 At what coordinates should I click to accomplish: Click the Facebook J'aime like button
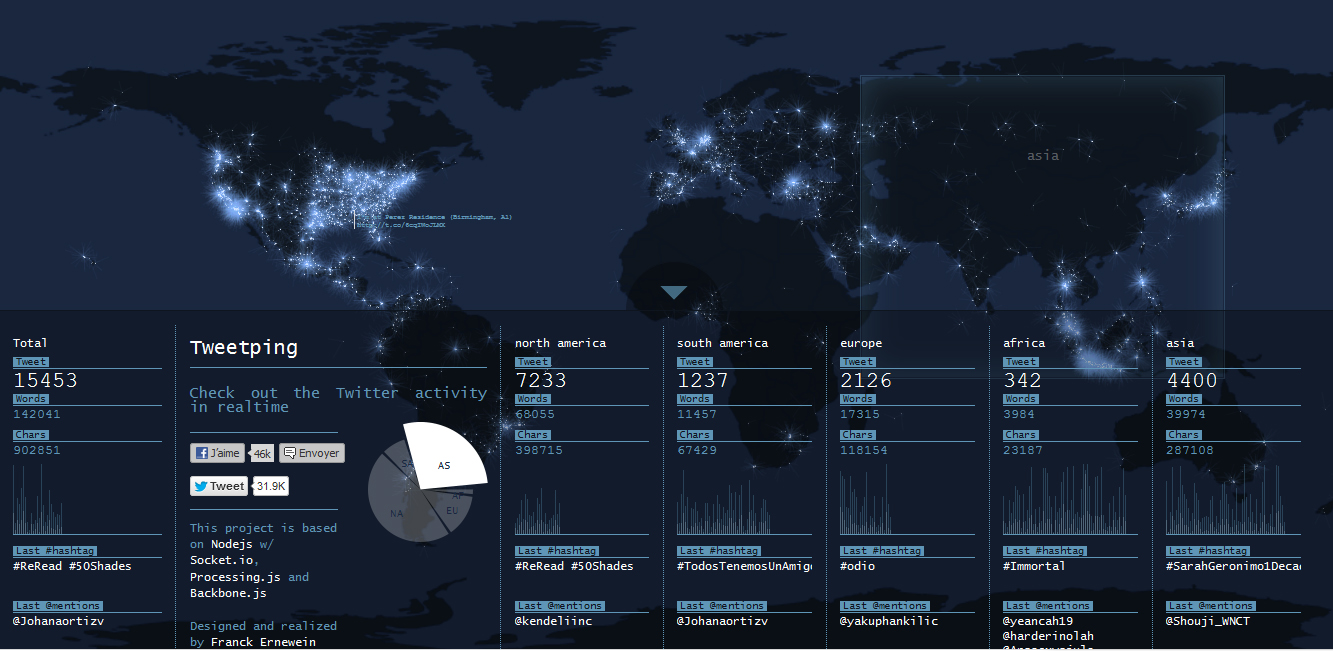218,453
